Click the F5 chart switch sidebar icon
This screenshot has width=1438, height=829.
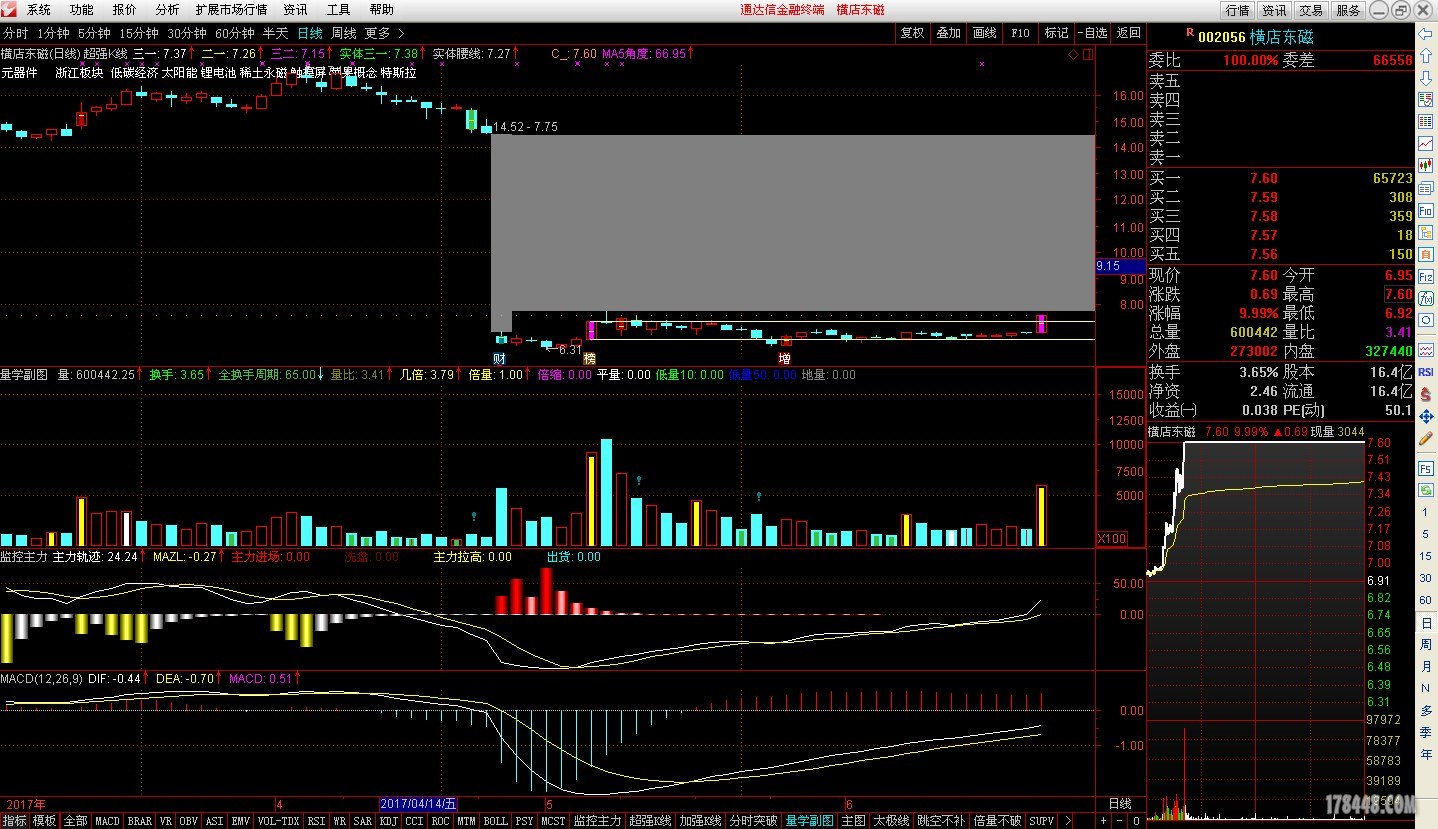1426,469
